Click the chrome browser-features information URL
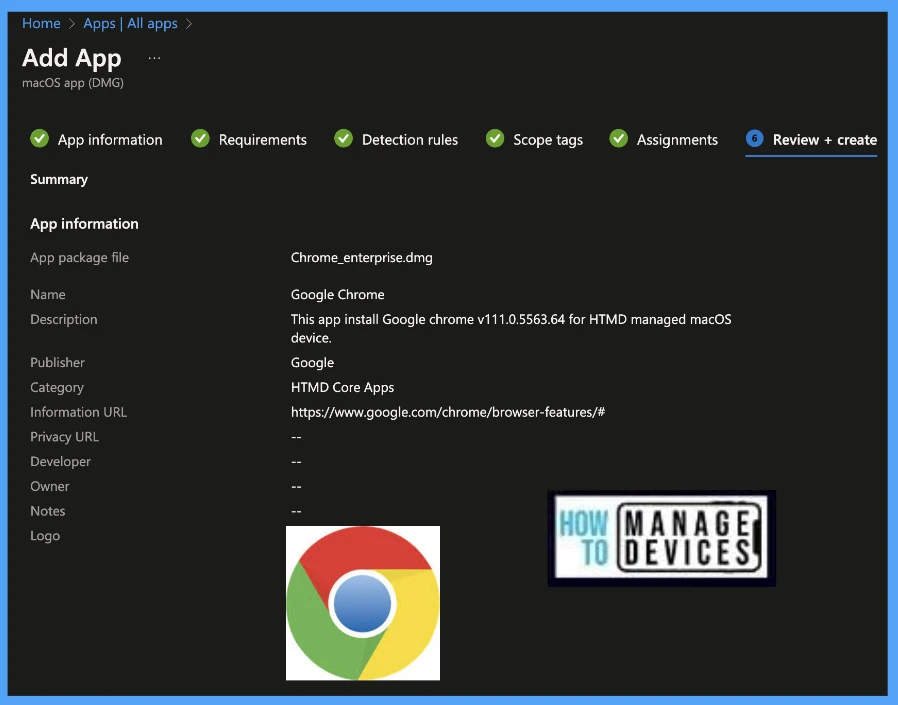898x705 pixels. pyautogui.click(x=448, y=412)
